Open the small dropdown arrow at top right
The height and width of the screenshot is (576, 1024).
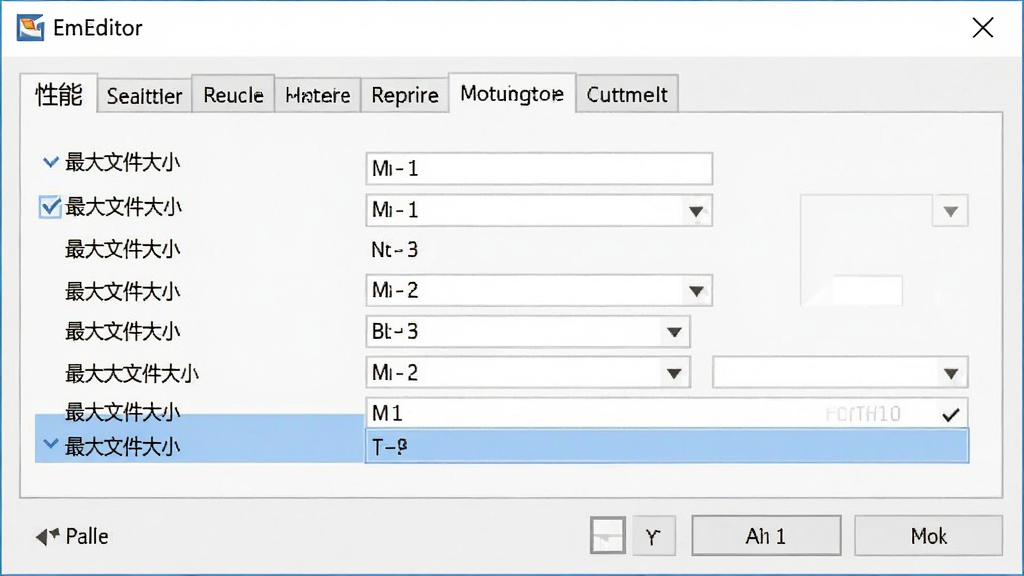click(x=951, y=212)
